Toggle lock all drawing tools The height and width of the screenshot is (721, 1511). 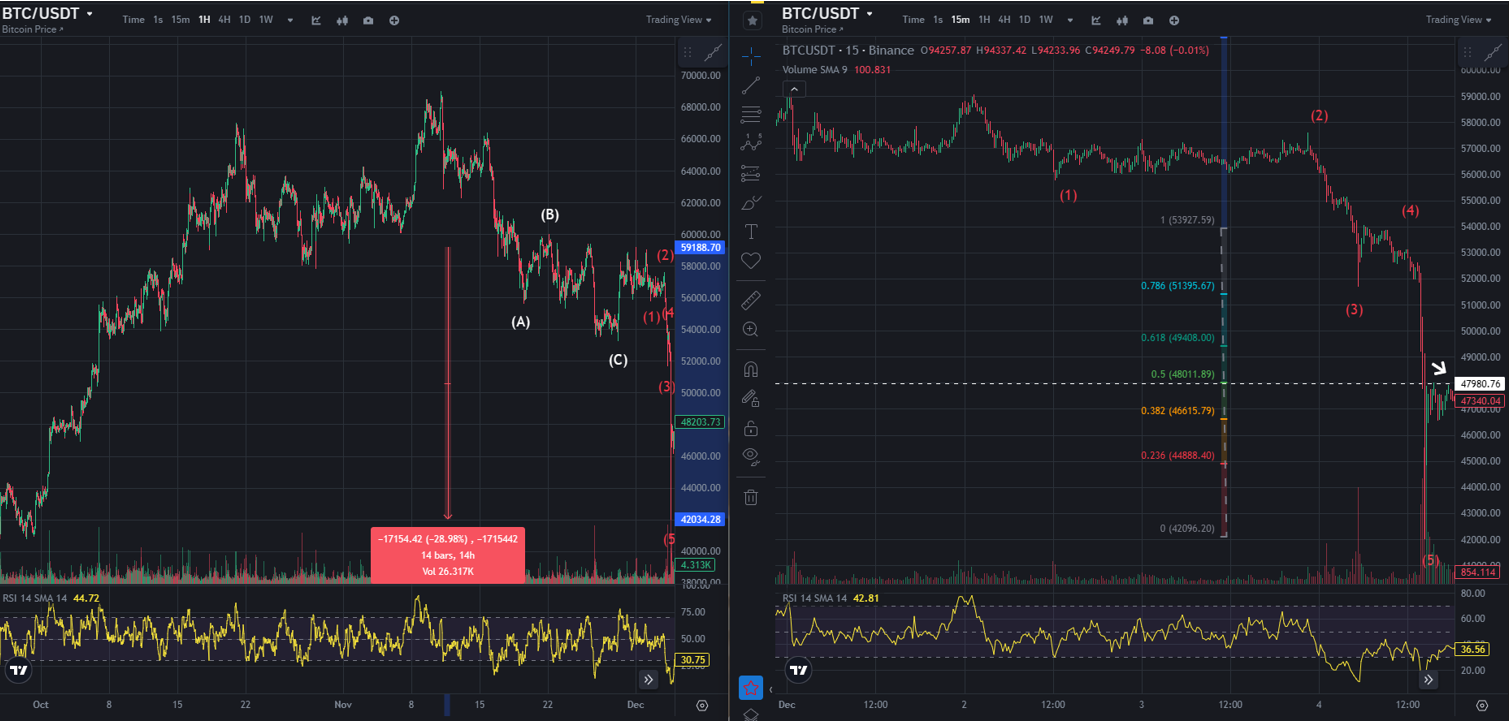[751, 428]
